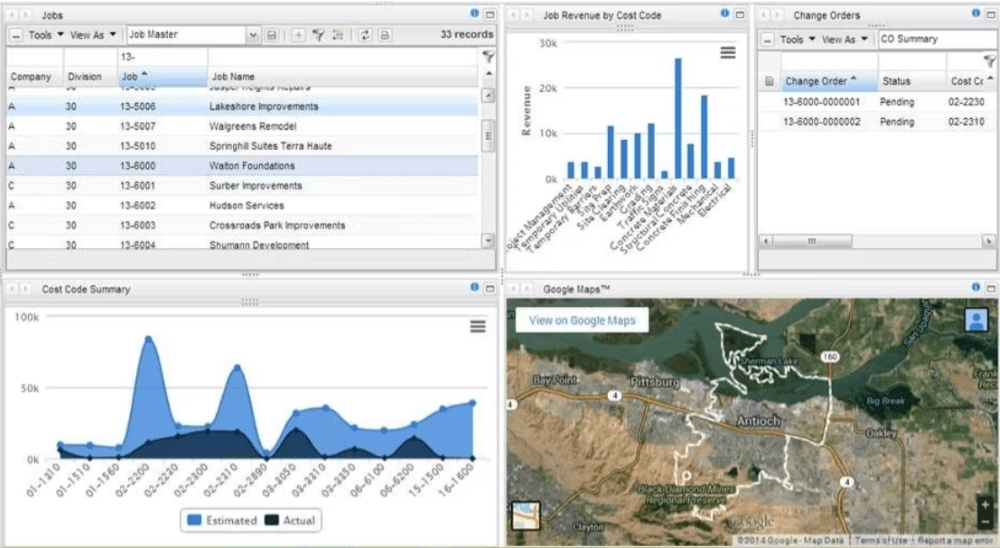The width and height of the screenshot is (1000, 548).
Task: Maximize Job Revenue by Cost Code panel
Action: [x=740, y=14]
